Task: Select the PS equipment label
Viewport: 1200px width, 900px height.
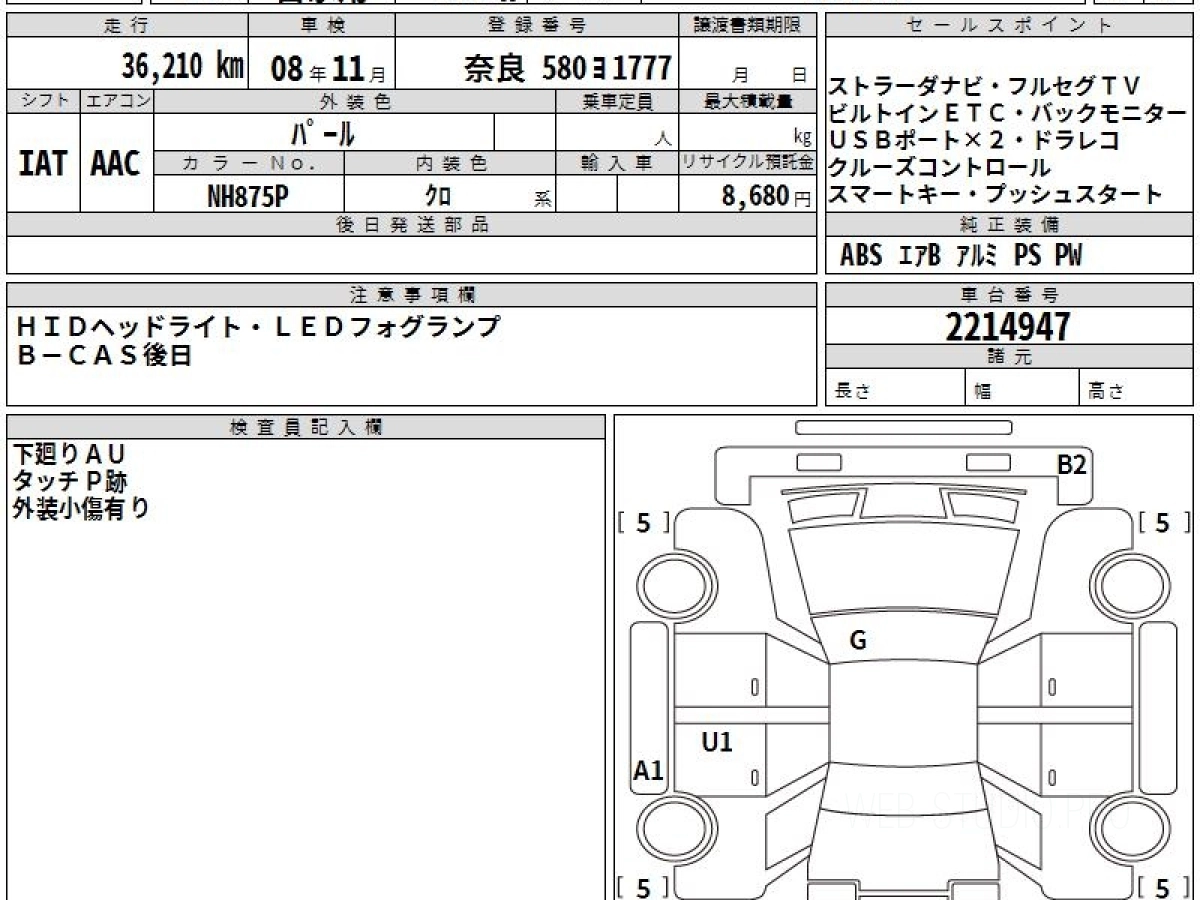Action: (1027, 256)
